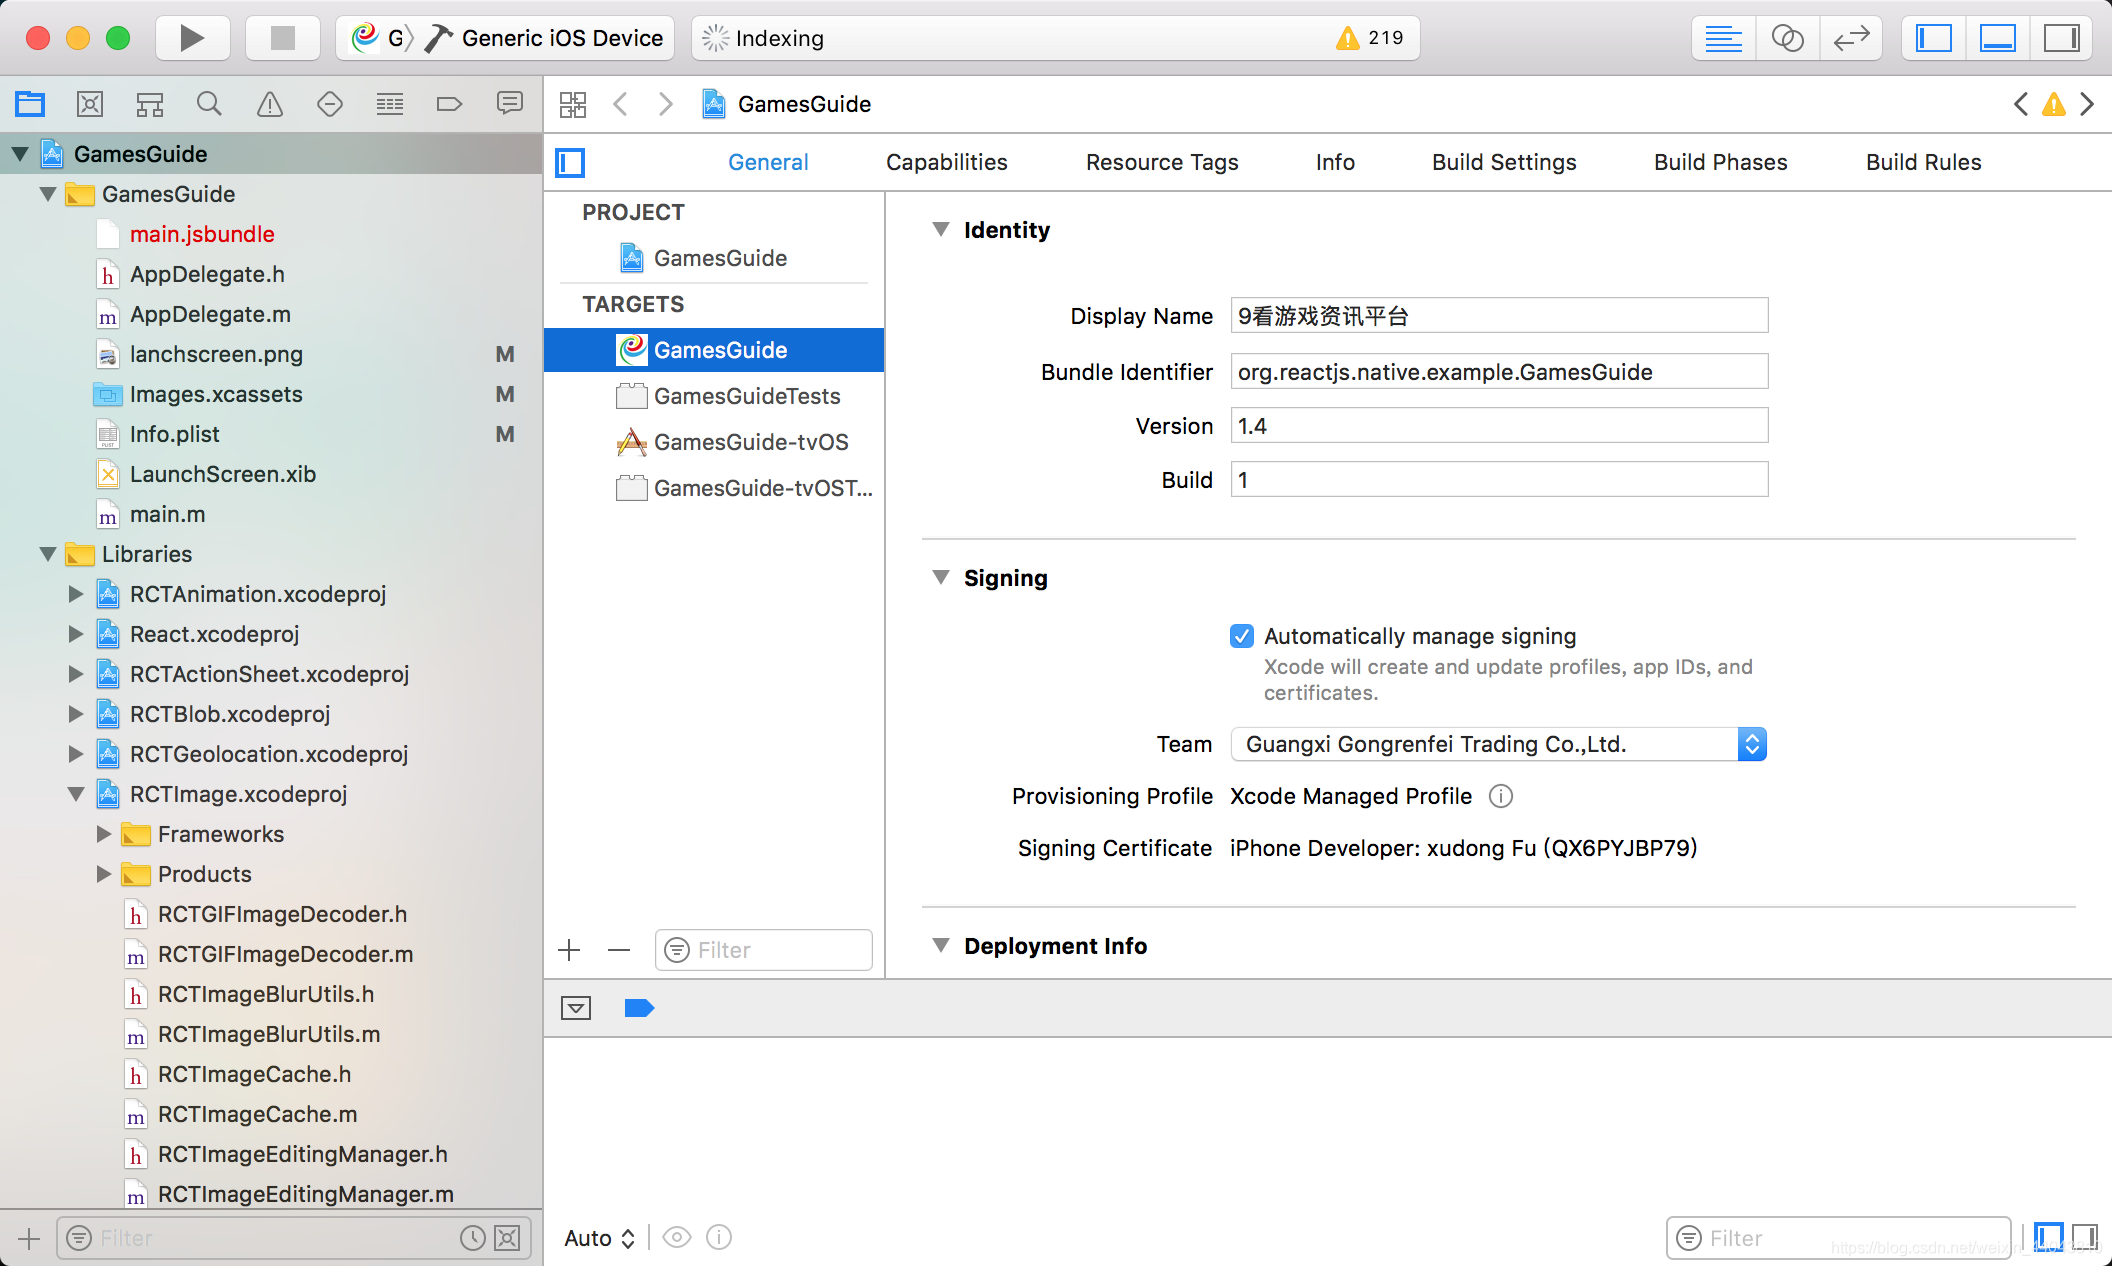Edit the Display Name field

(1499, 316)
